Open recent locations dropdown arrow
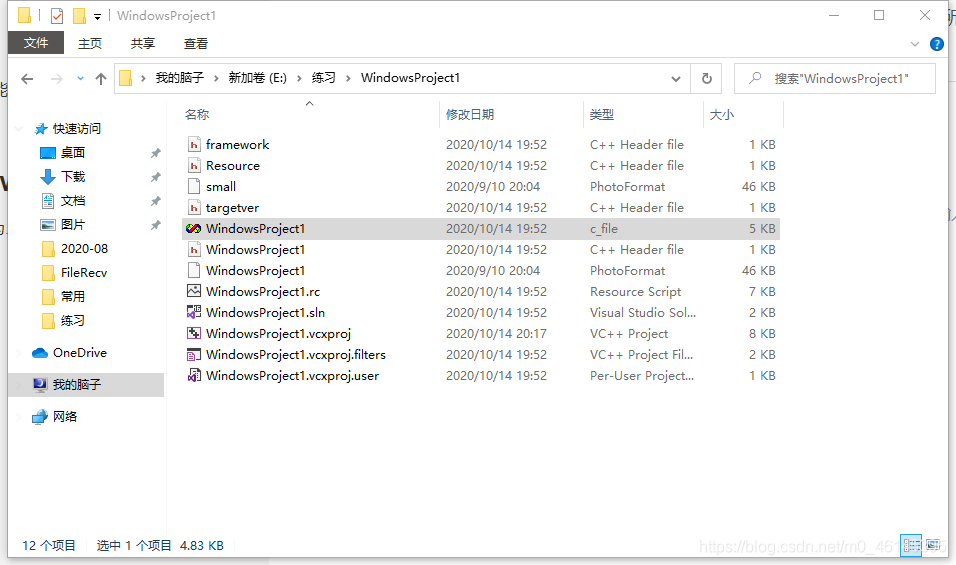 [80, 79]
